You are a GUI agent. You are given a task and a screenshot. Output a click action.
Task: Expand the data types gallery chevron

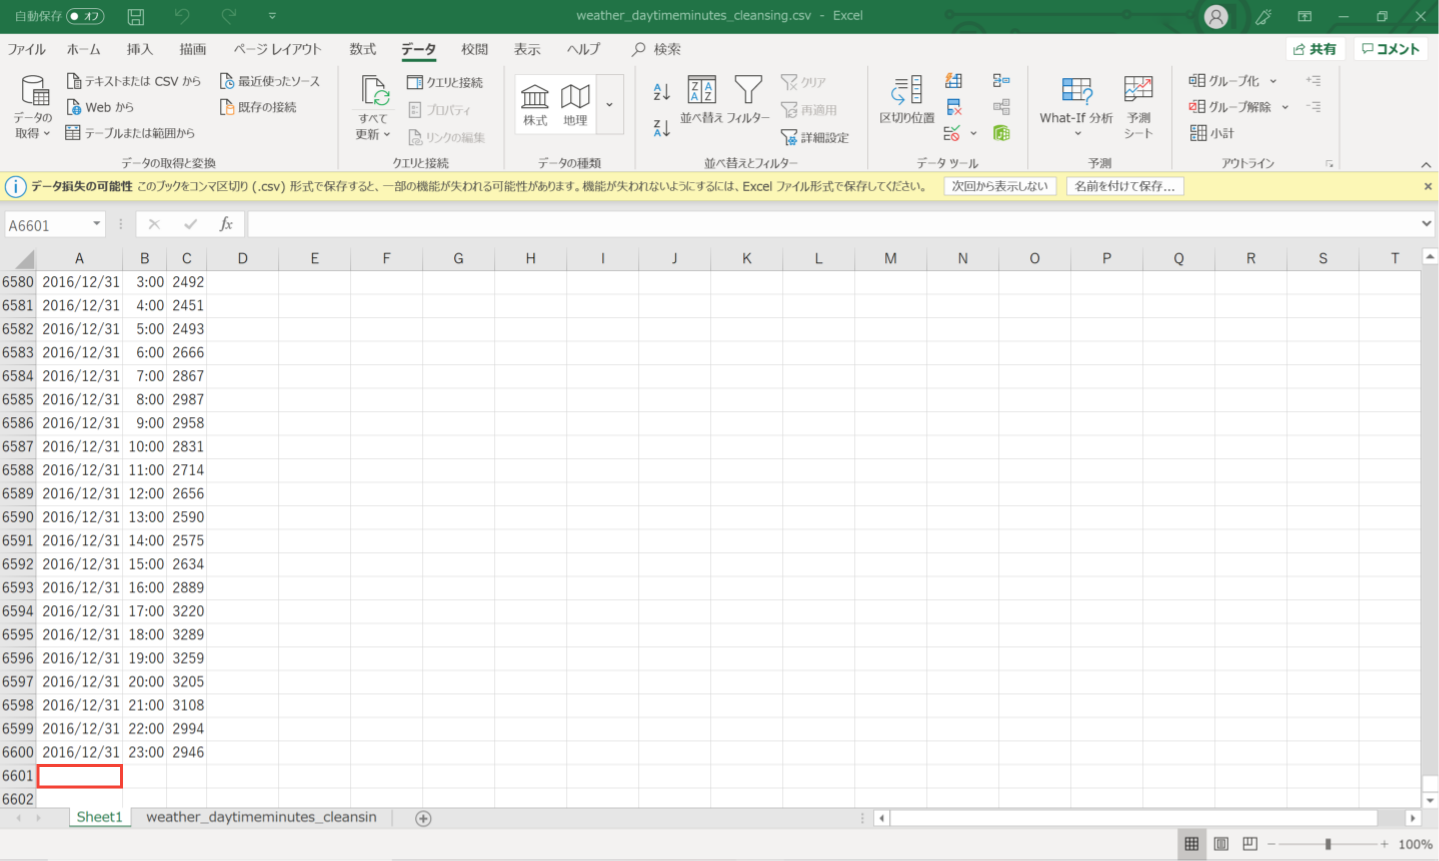coord(609,105)
